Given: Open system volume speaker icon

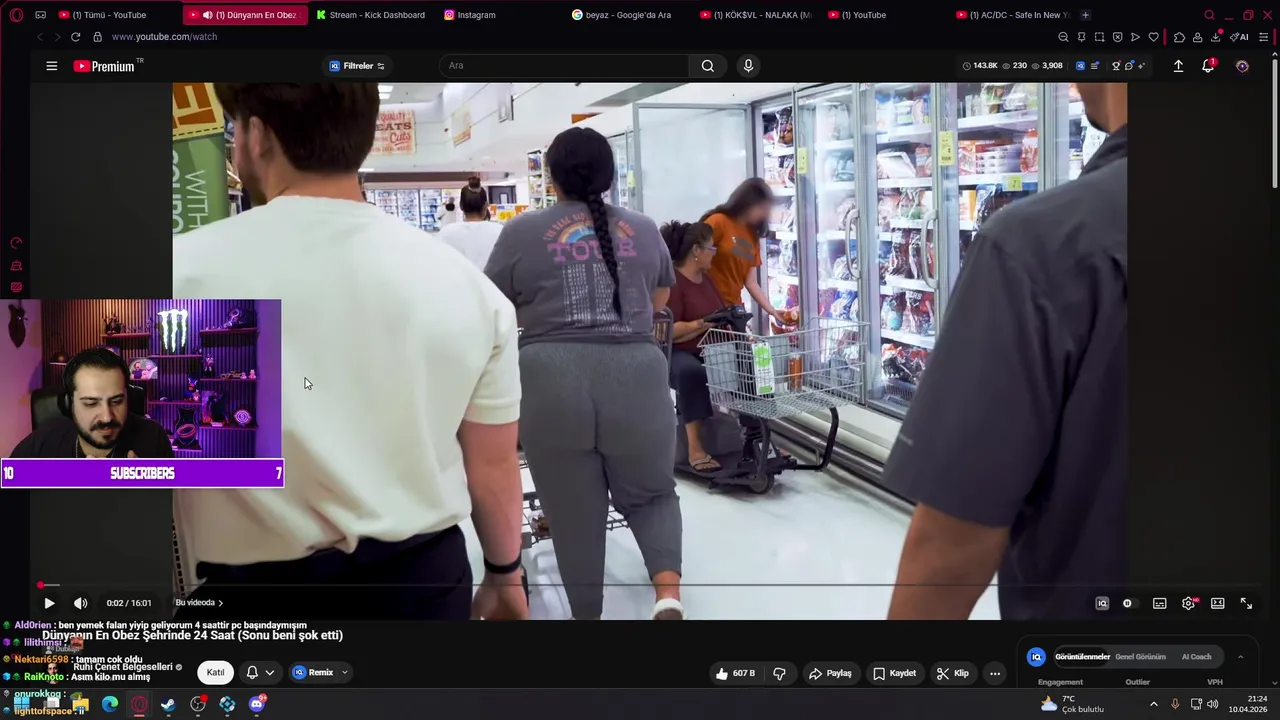Looking at the screenshot, I should [x=1212, y=704].
